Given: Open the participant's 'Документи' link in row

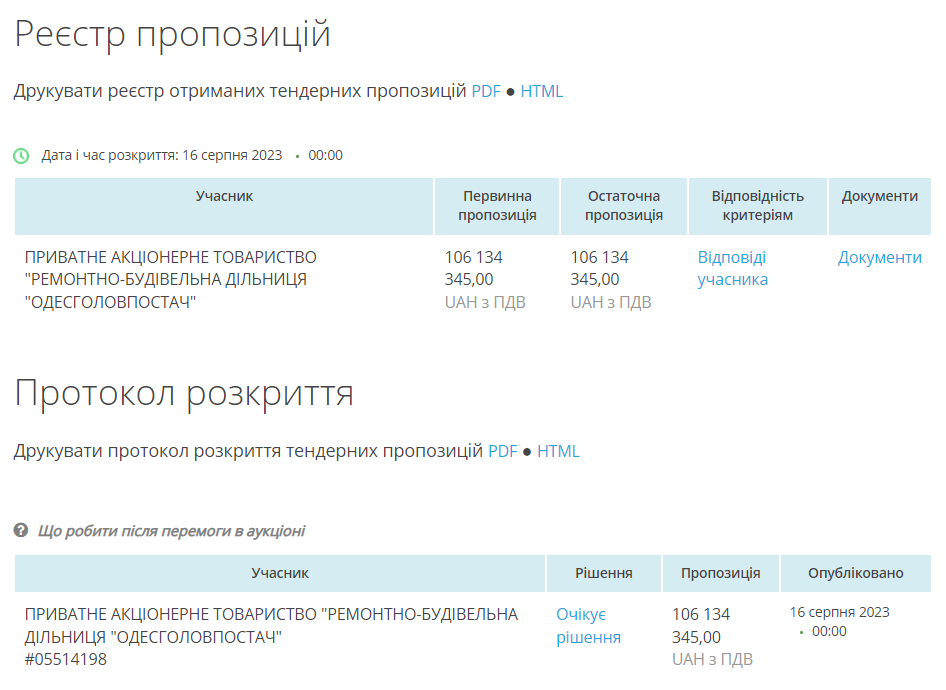Looking at the screenshot, I should click(879, 257).
